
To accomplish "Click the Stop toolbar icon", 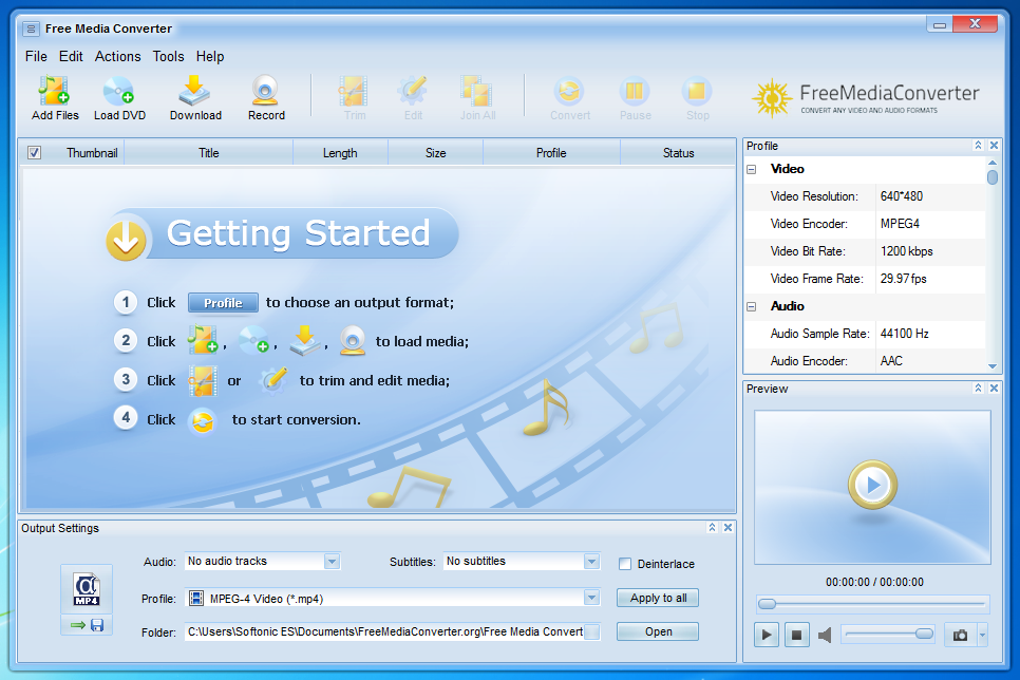I will [697, 92].
